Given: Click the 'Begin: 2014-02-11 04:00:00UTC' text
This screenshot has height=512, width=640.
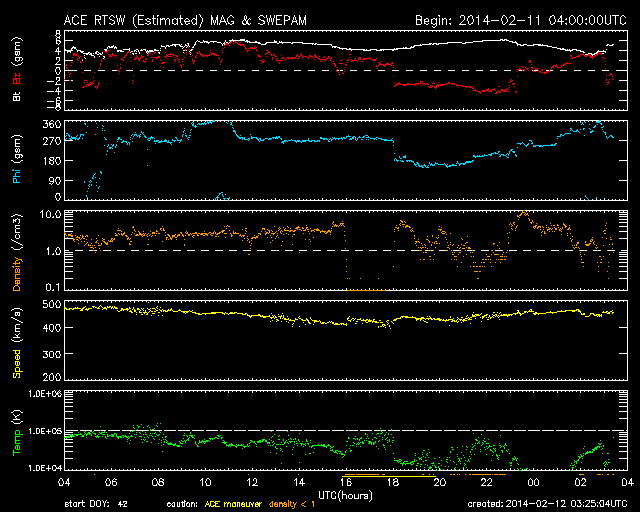Looking at the screenshot, I should tap(521, 20).
